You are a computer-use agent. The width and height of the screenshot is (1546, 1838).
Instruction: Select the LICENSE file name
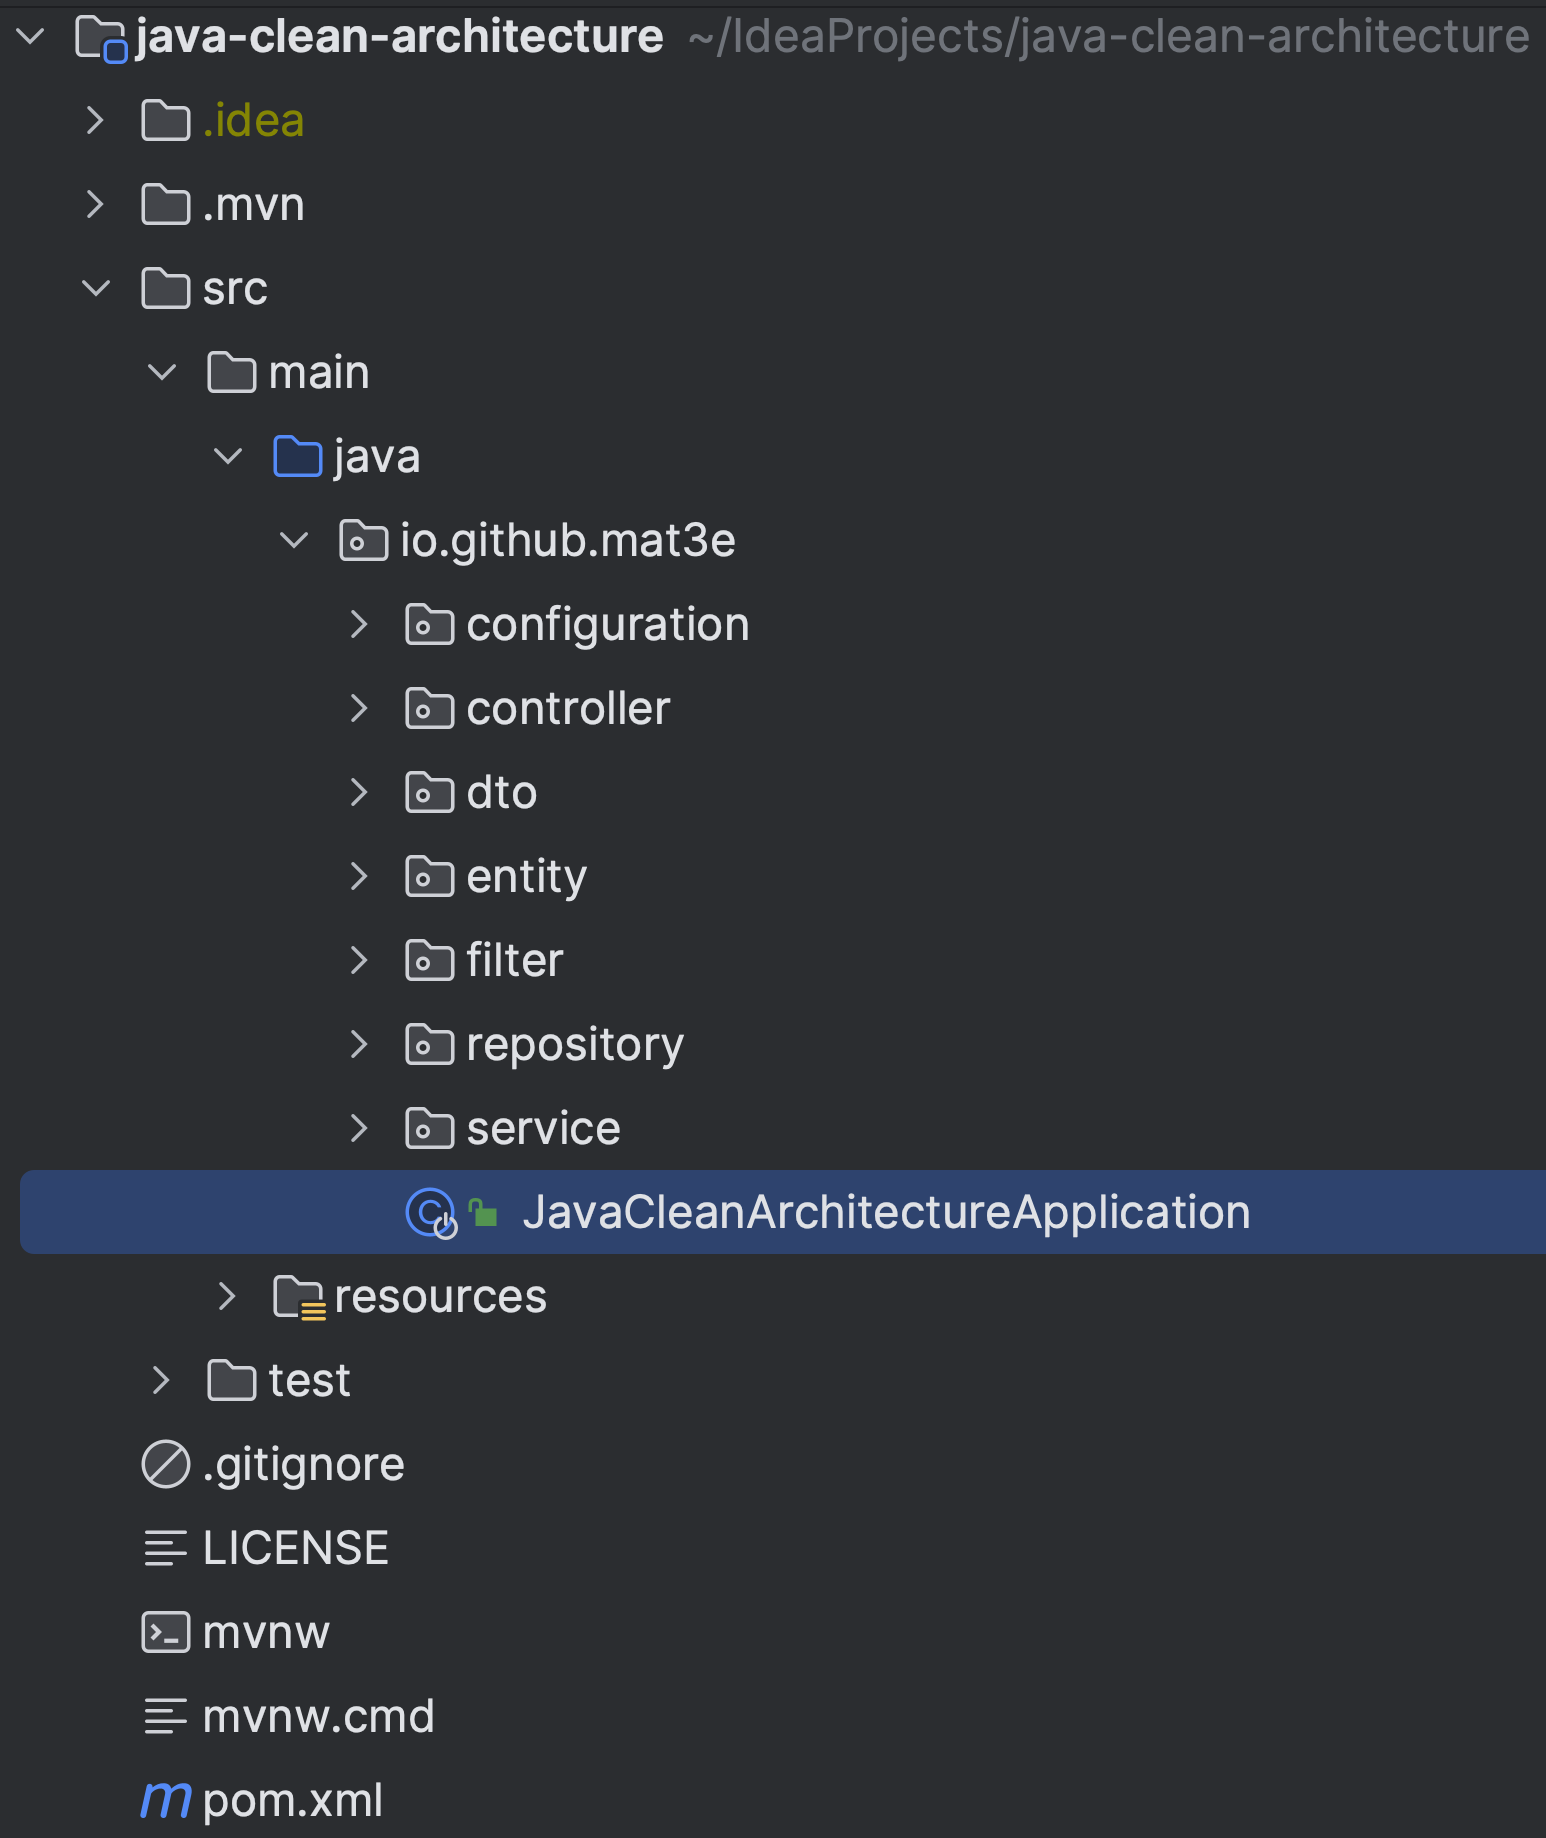click(296, 1549)
